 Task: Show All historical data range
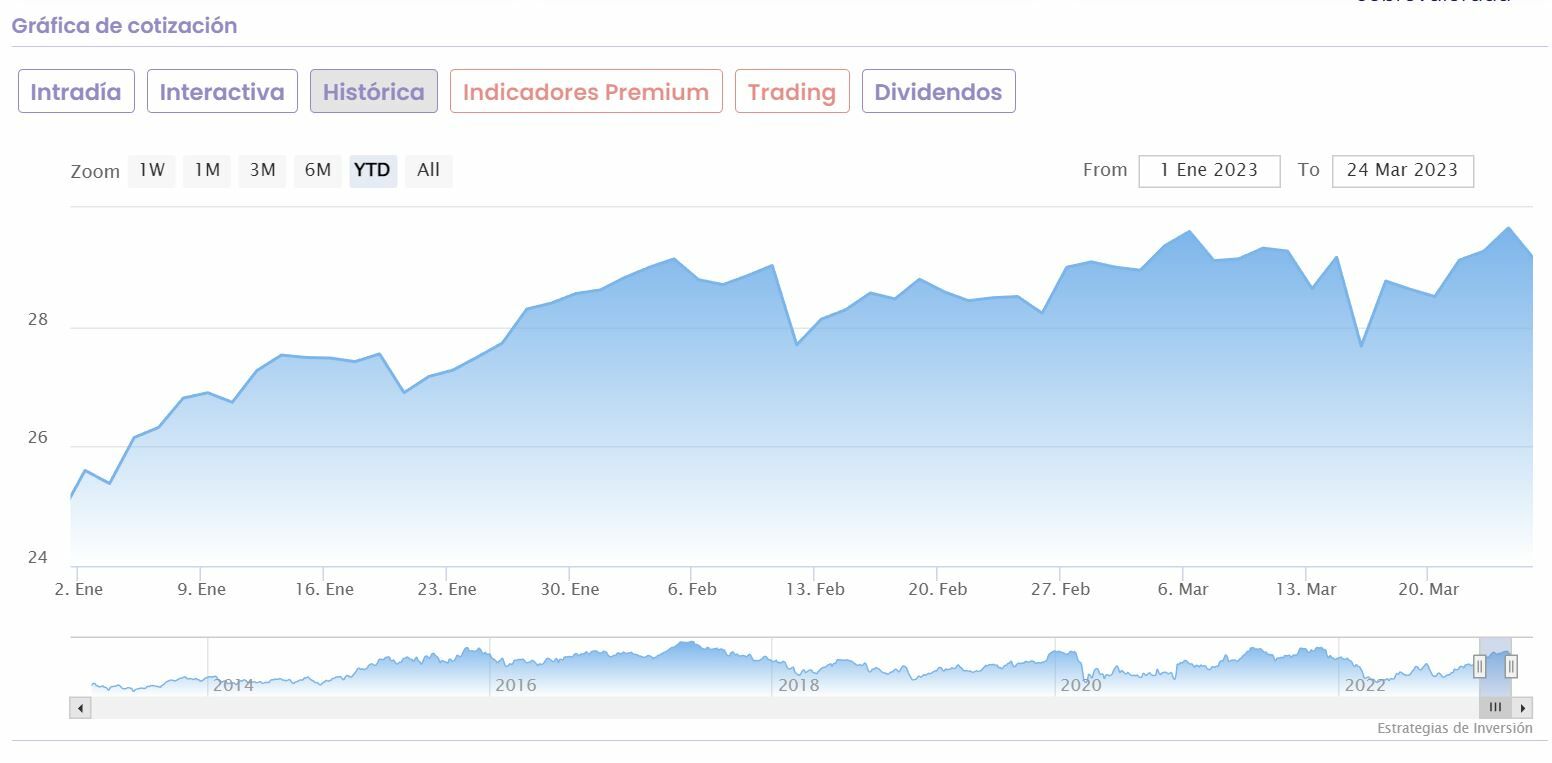tap(428, 171)
